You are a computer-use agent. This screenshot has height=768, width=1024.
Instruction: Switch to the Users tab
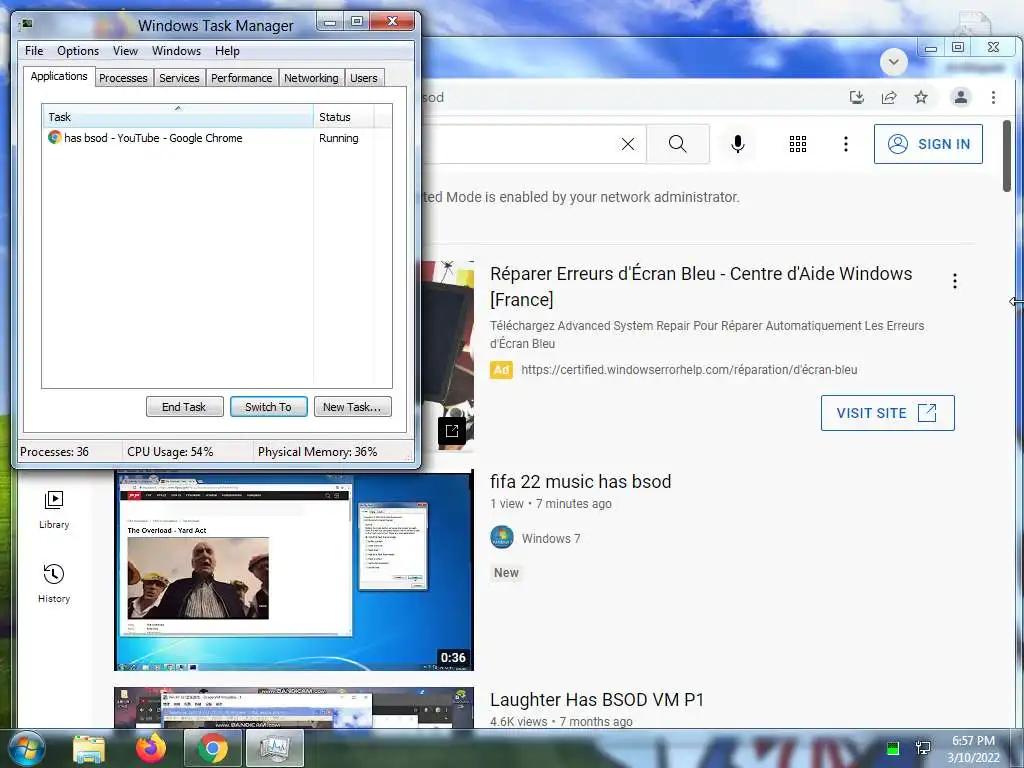coord(364,78)
